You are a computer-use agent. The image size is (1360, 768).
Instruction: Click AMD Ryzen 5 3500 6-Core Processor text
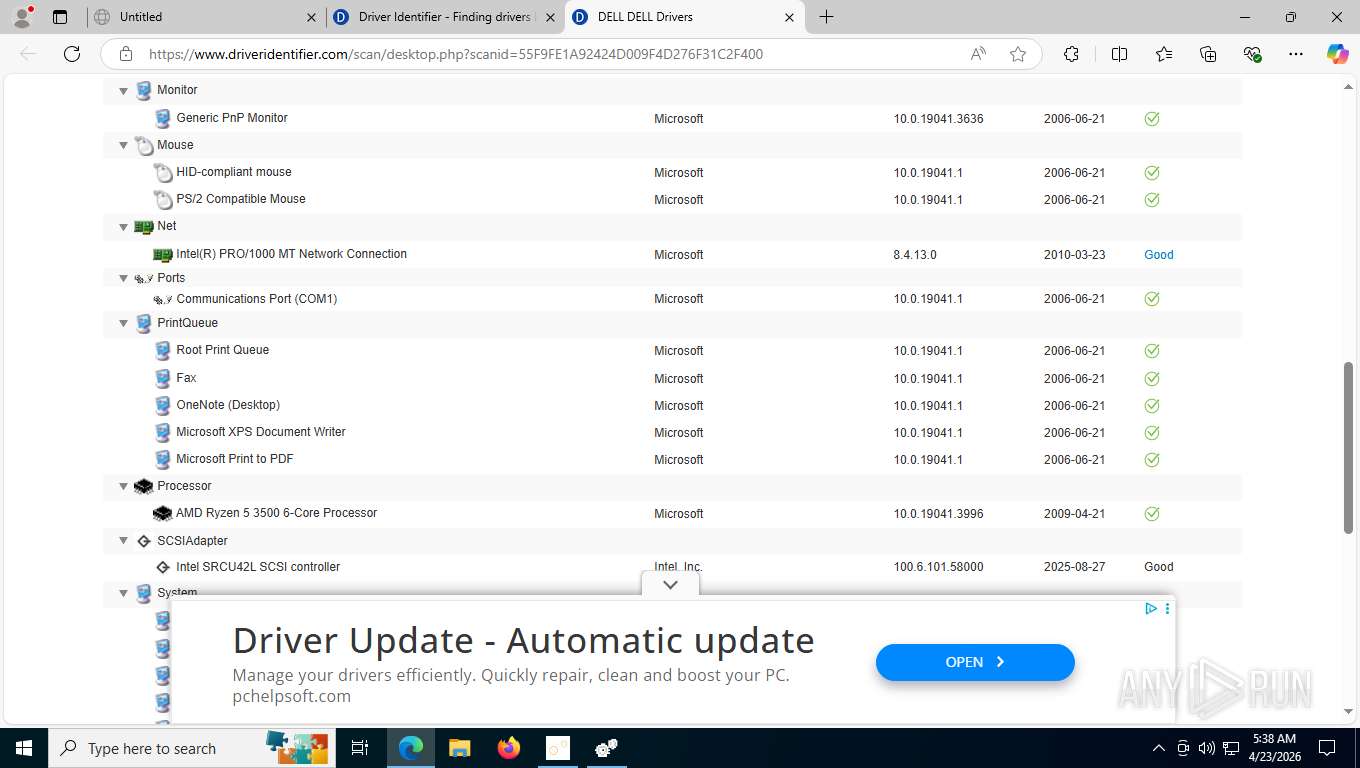click(x=277, y=513)
